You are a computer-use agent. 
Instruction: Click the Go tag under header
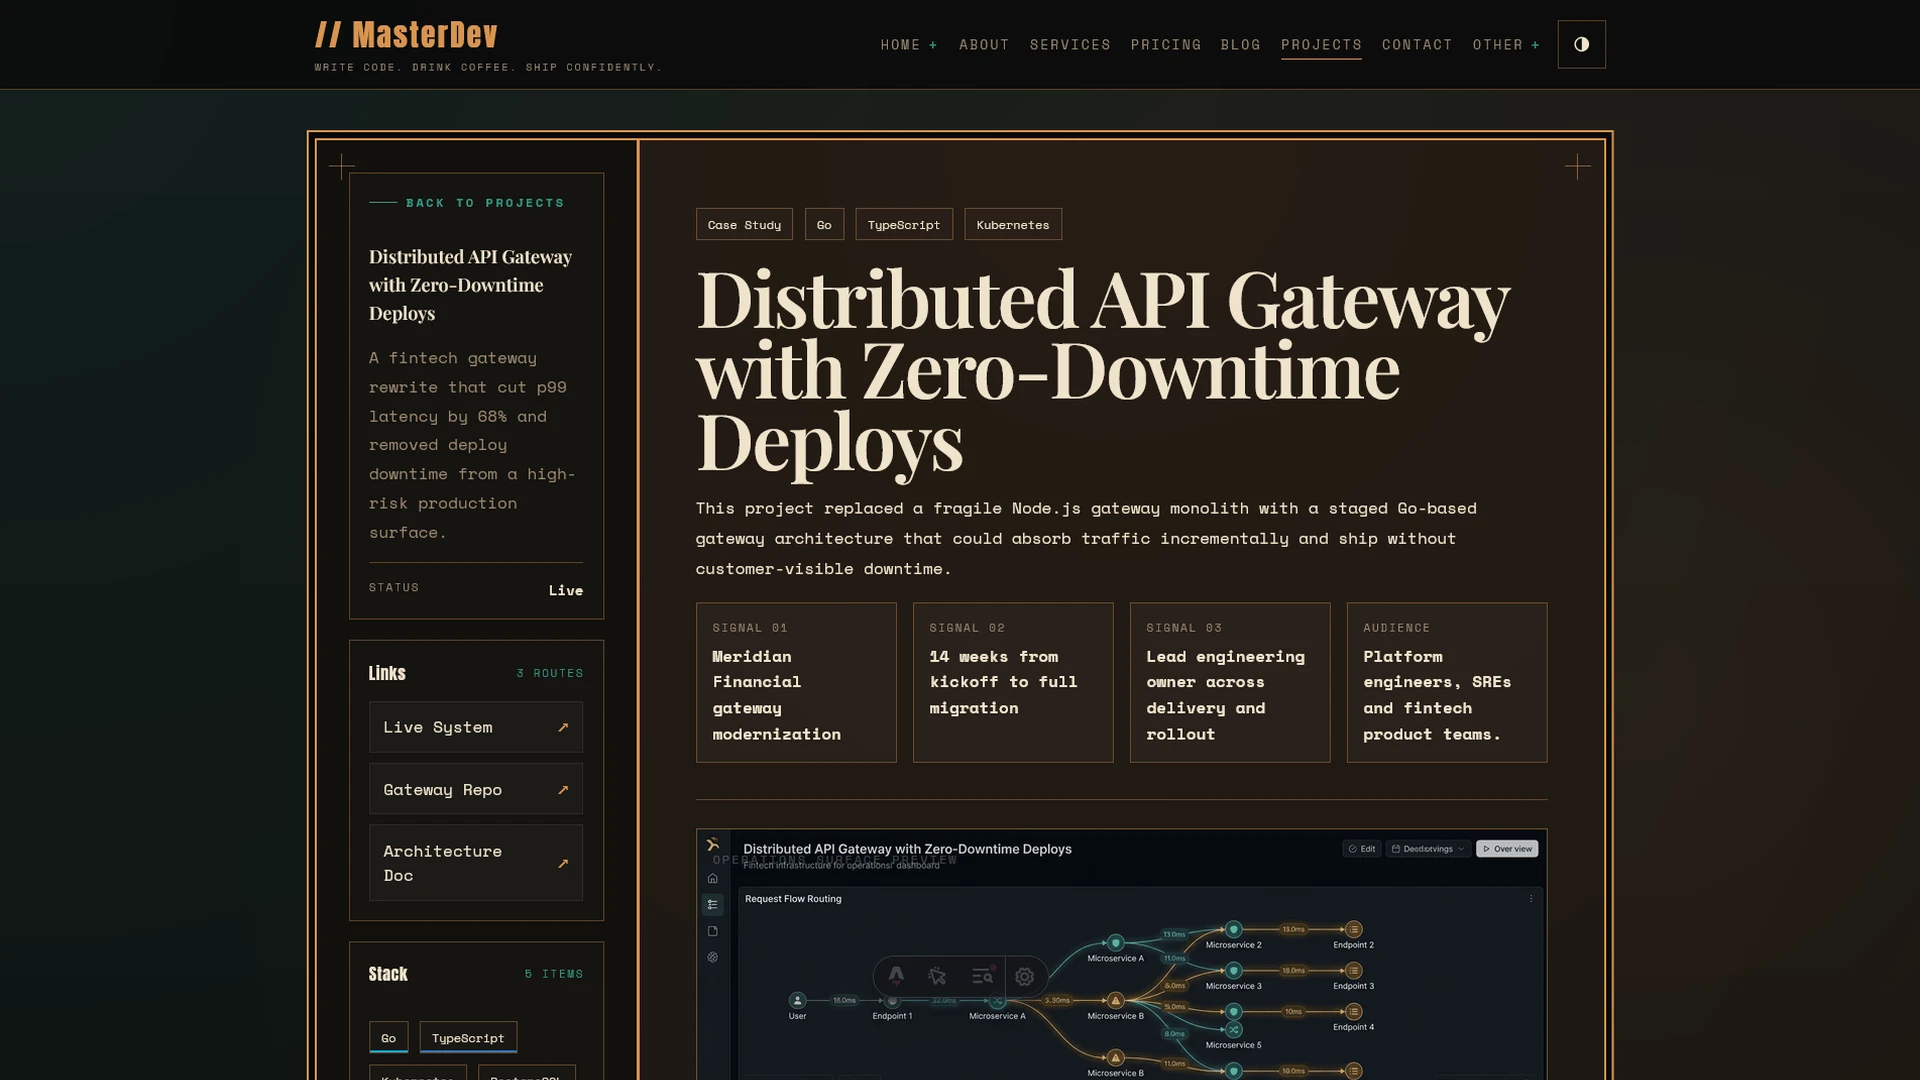pyautogui.click(x=824, y=224)
